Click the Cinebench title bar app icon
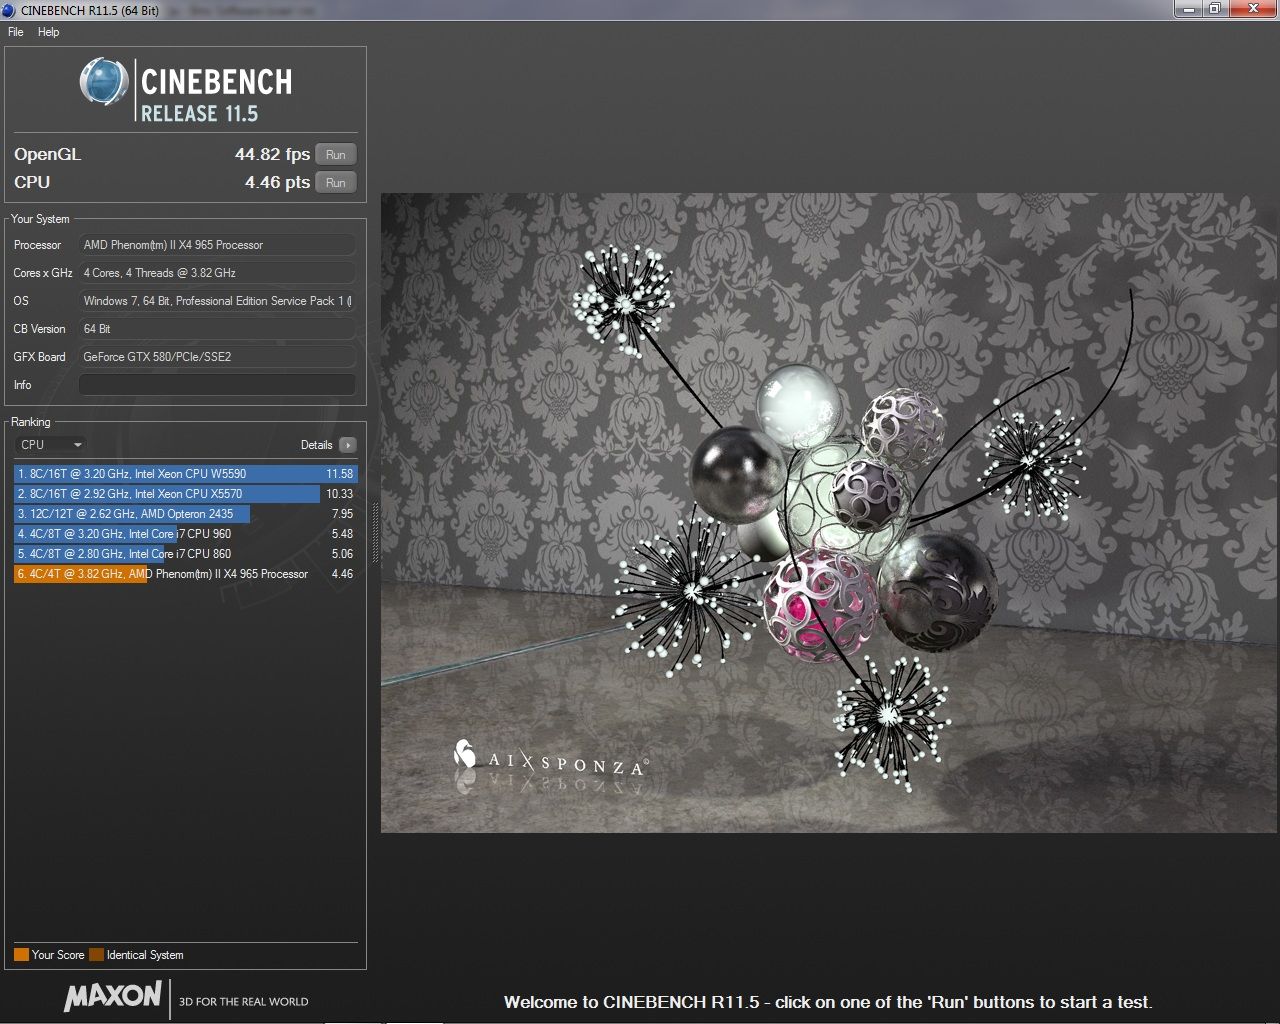The image size is (1280, 1024). [x=9, y=9]
